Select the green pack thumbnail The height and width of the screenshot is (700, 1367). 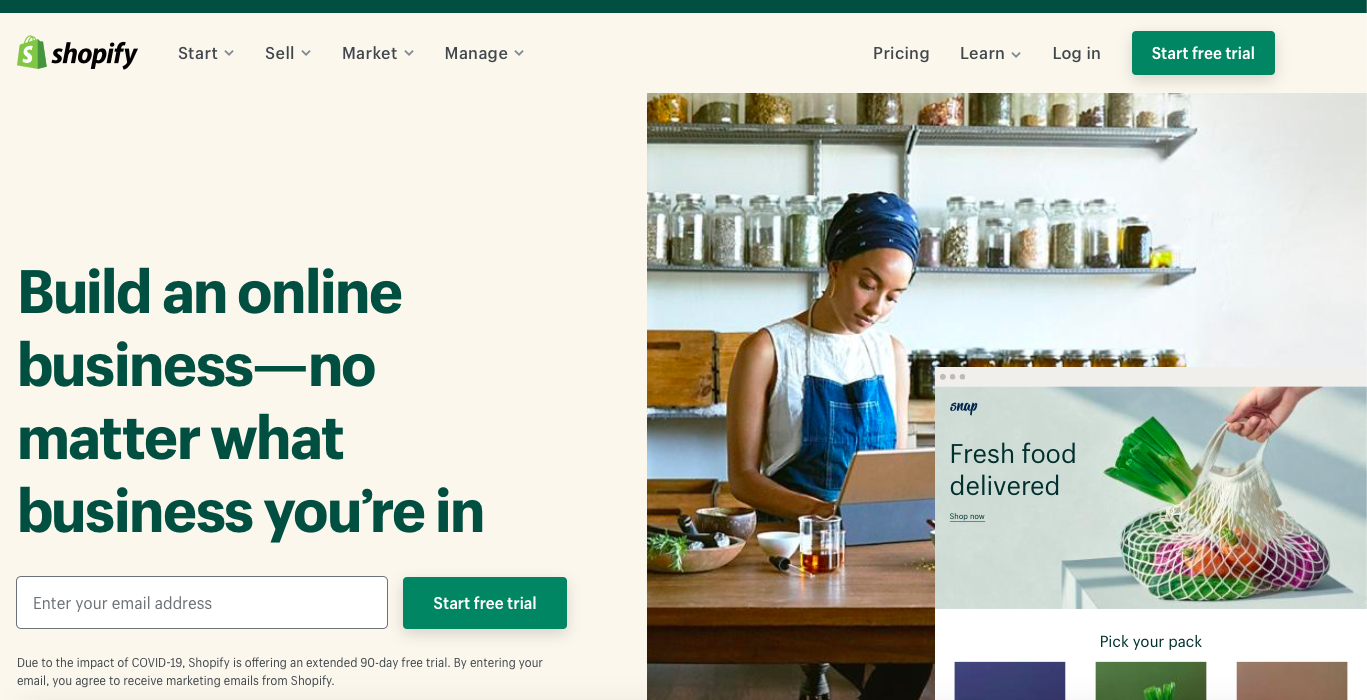click(x=1150, y=680)
